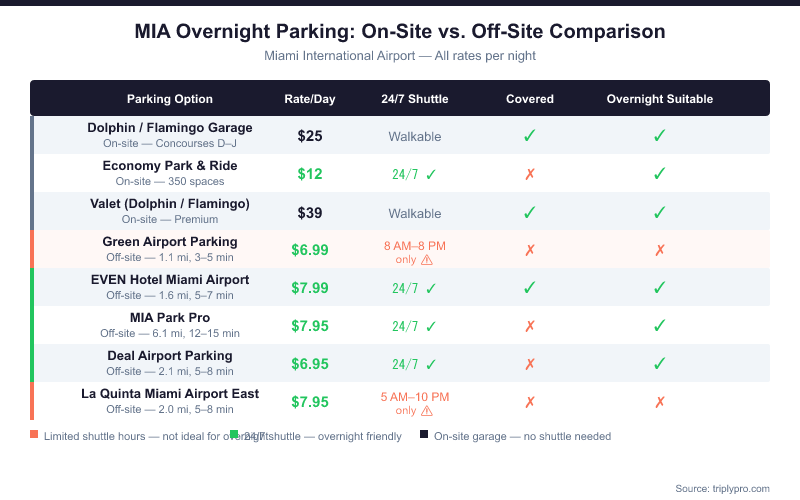Click the Green Airport Parking name
This screenshot has height=500, width=800.
click(x=170, y=242)
